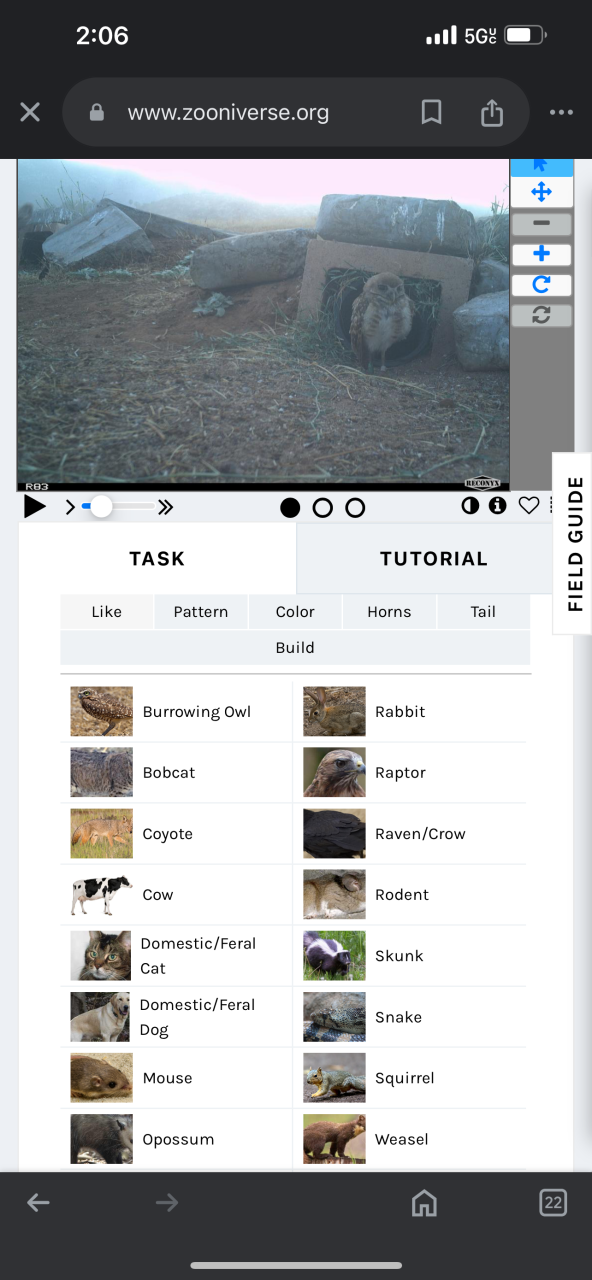
Task: Rotate the image using the rotate icon
Action: (541, 285)
